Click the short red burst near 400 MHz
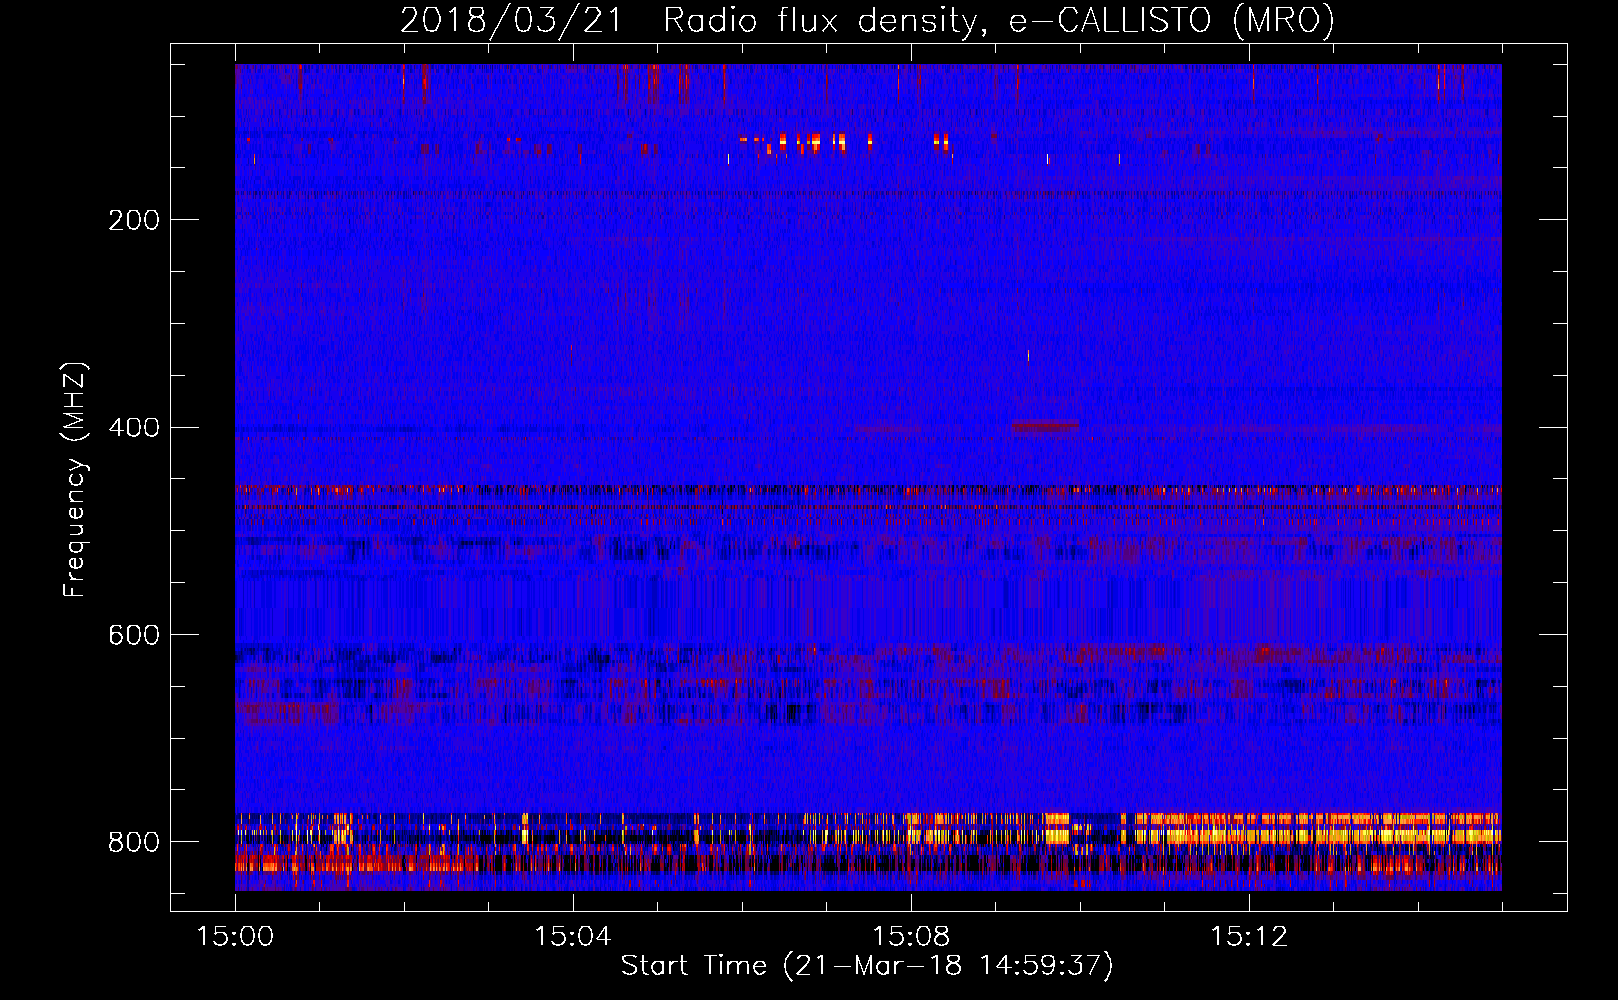 1044,426
